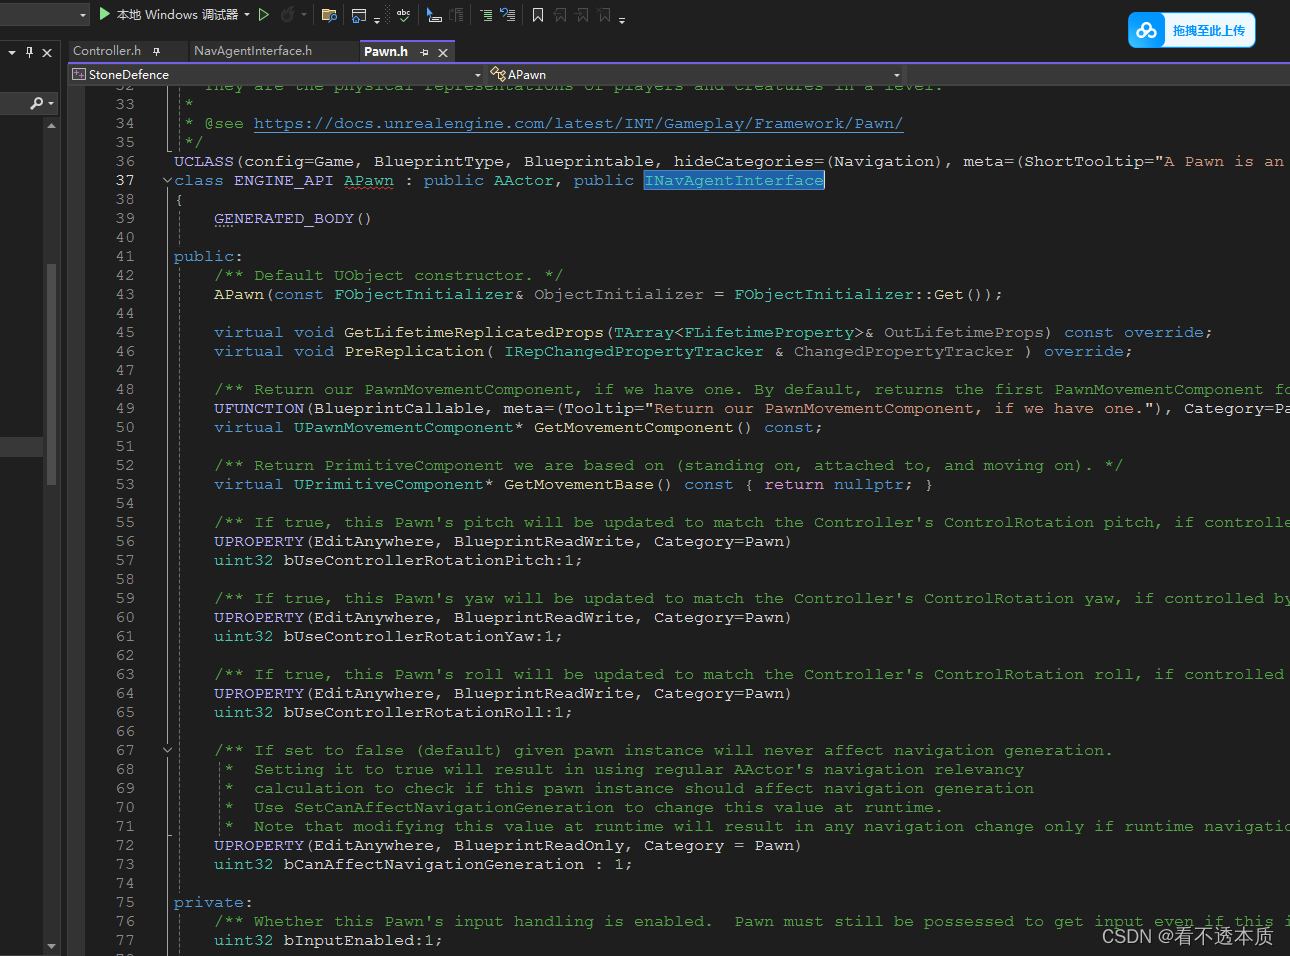The width and height of the screenshot is (1290, 956).
Task: Click UFUNCTION on line 49
Action: (258, 409)
